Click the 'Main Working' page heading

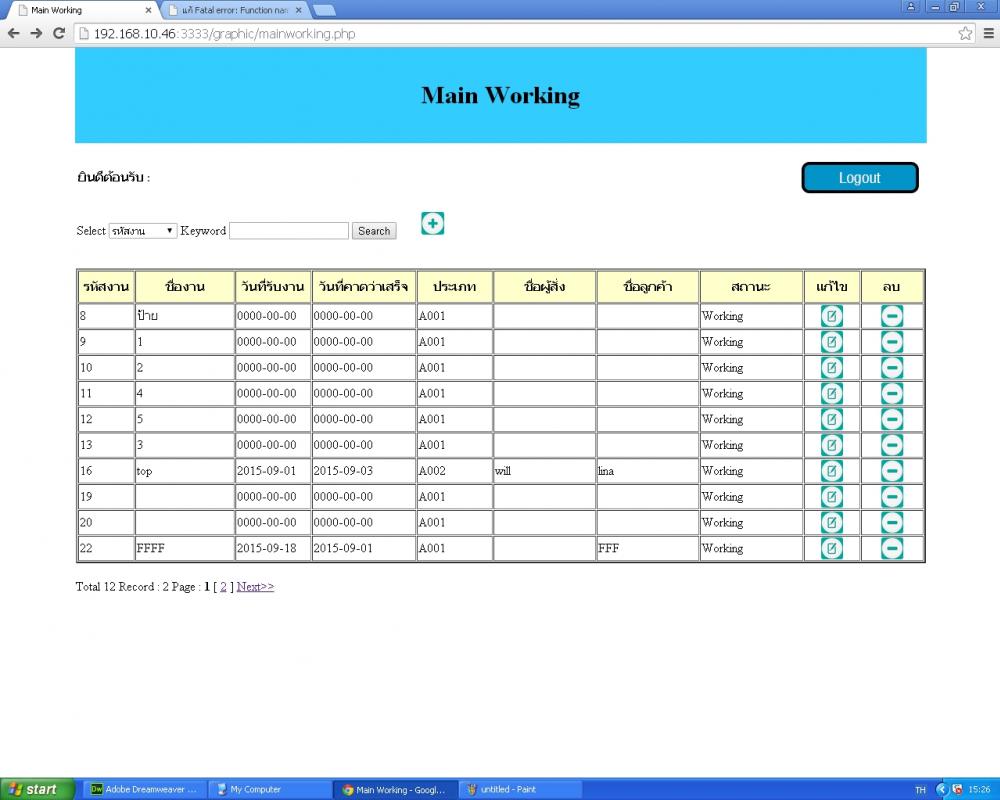501,95
